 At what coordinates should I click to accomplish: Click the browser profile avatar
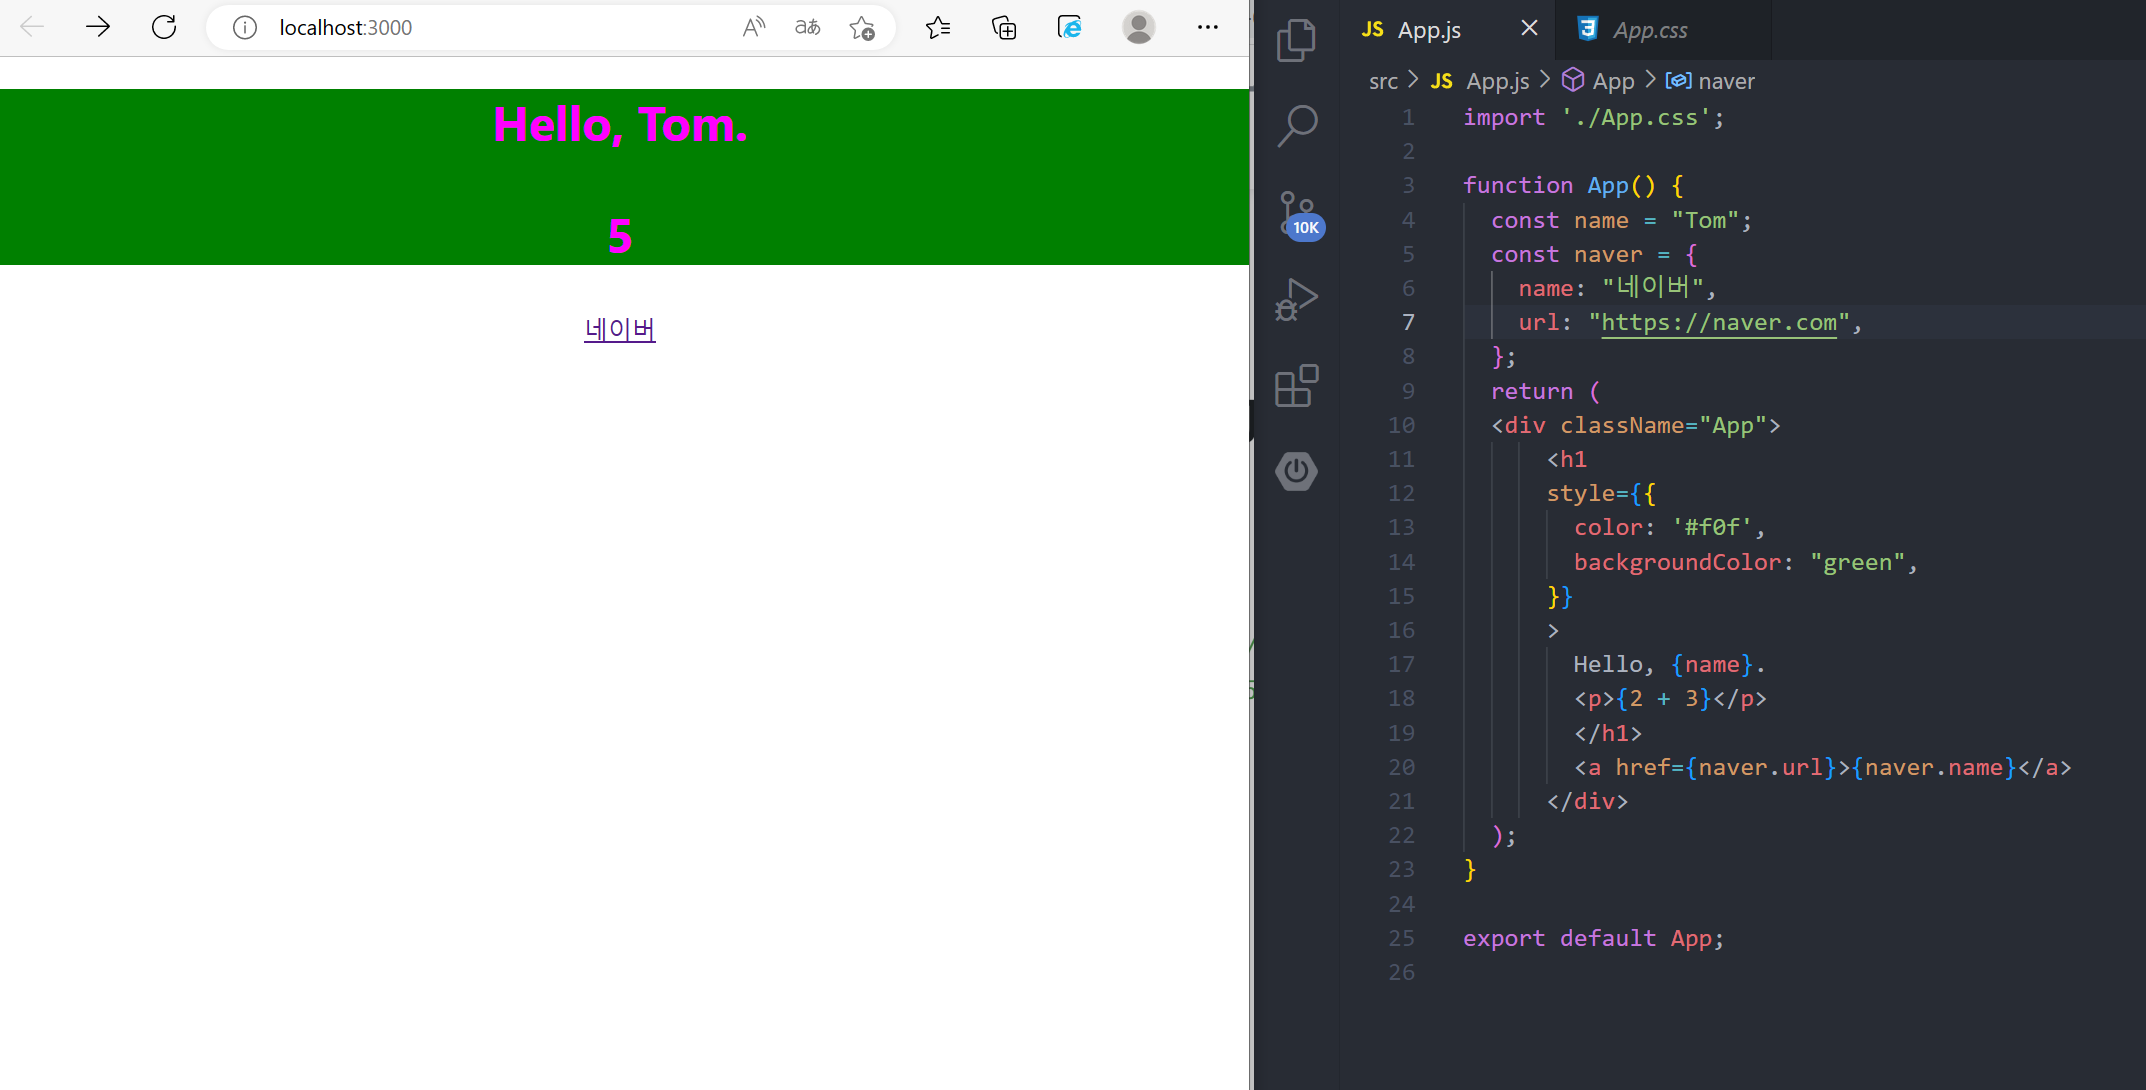1138,27
